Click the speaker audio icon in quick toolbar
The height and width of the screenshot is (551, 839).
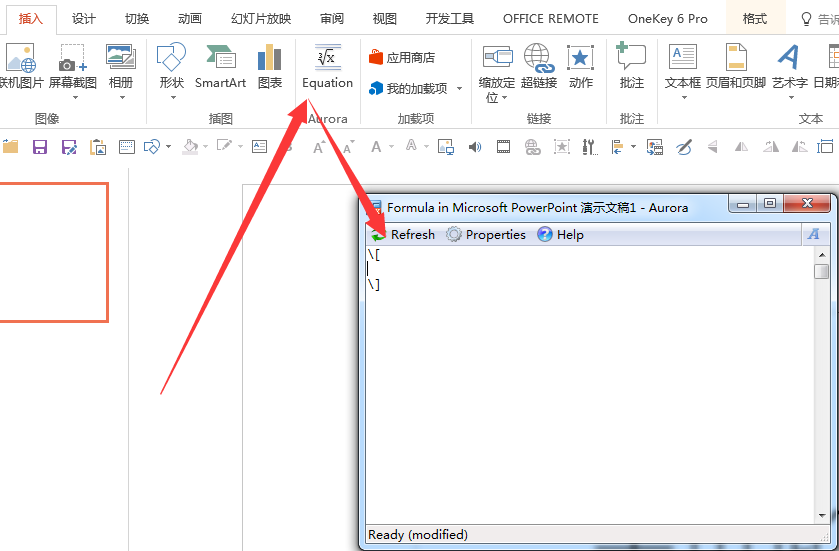[x=475, y=147]
